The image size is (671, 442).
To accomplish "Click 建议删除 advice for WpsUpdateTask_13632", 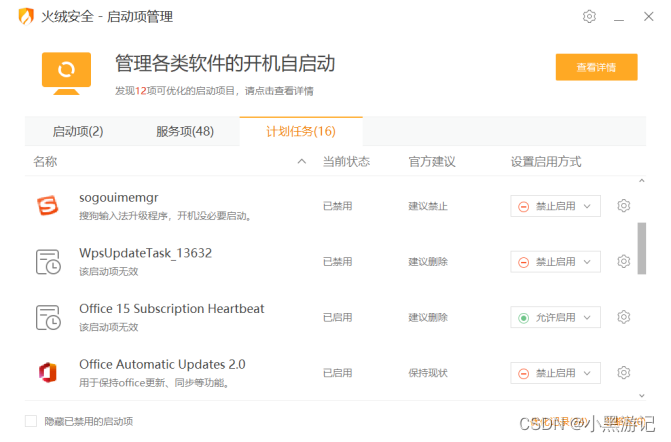I will [428, 262].
